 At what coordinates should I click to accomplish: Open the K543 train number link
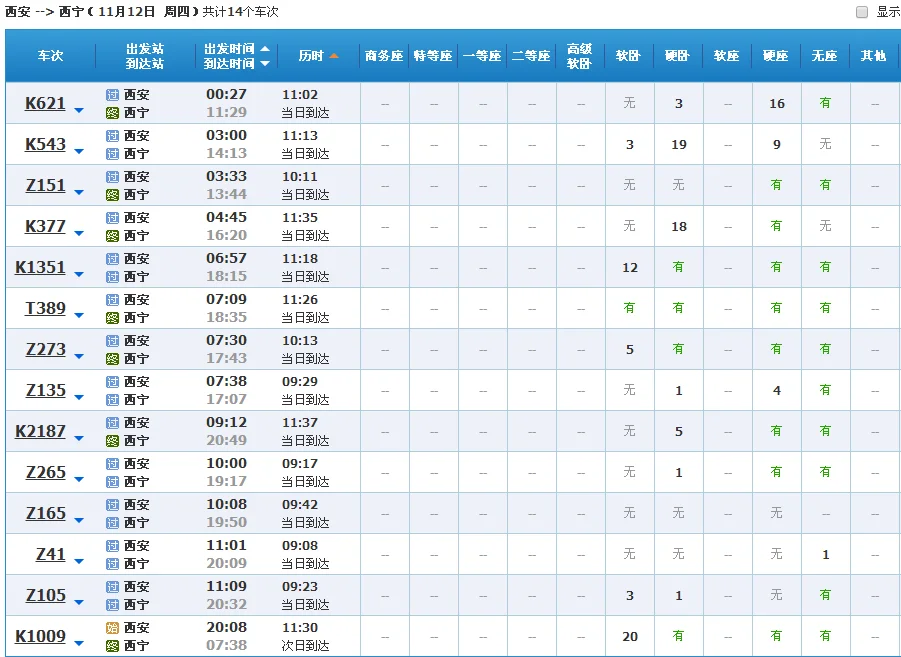45,143
